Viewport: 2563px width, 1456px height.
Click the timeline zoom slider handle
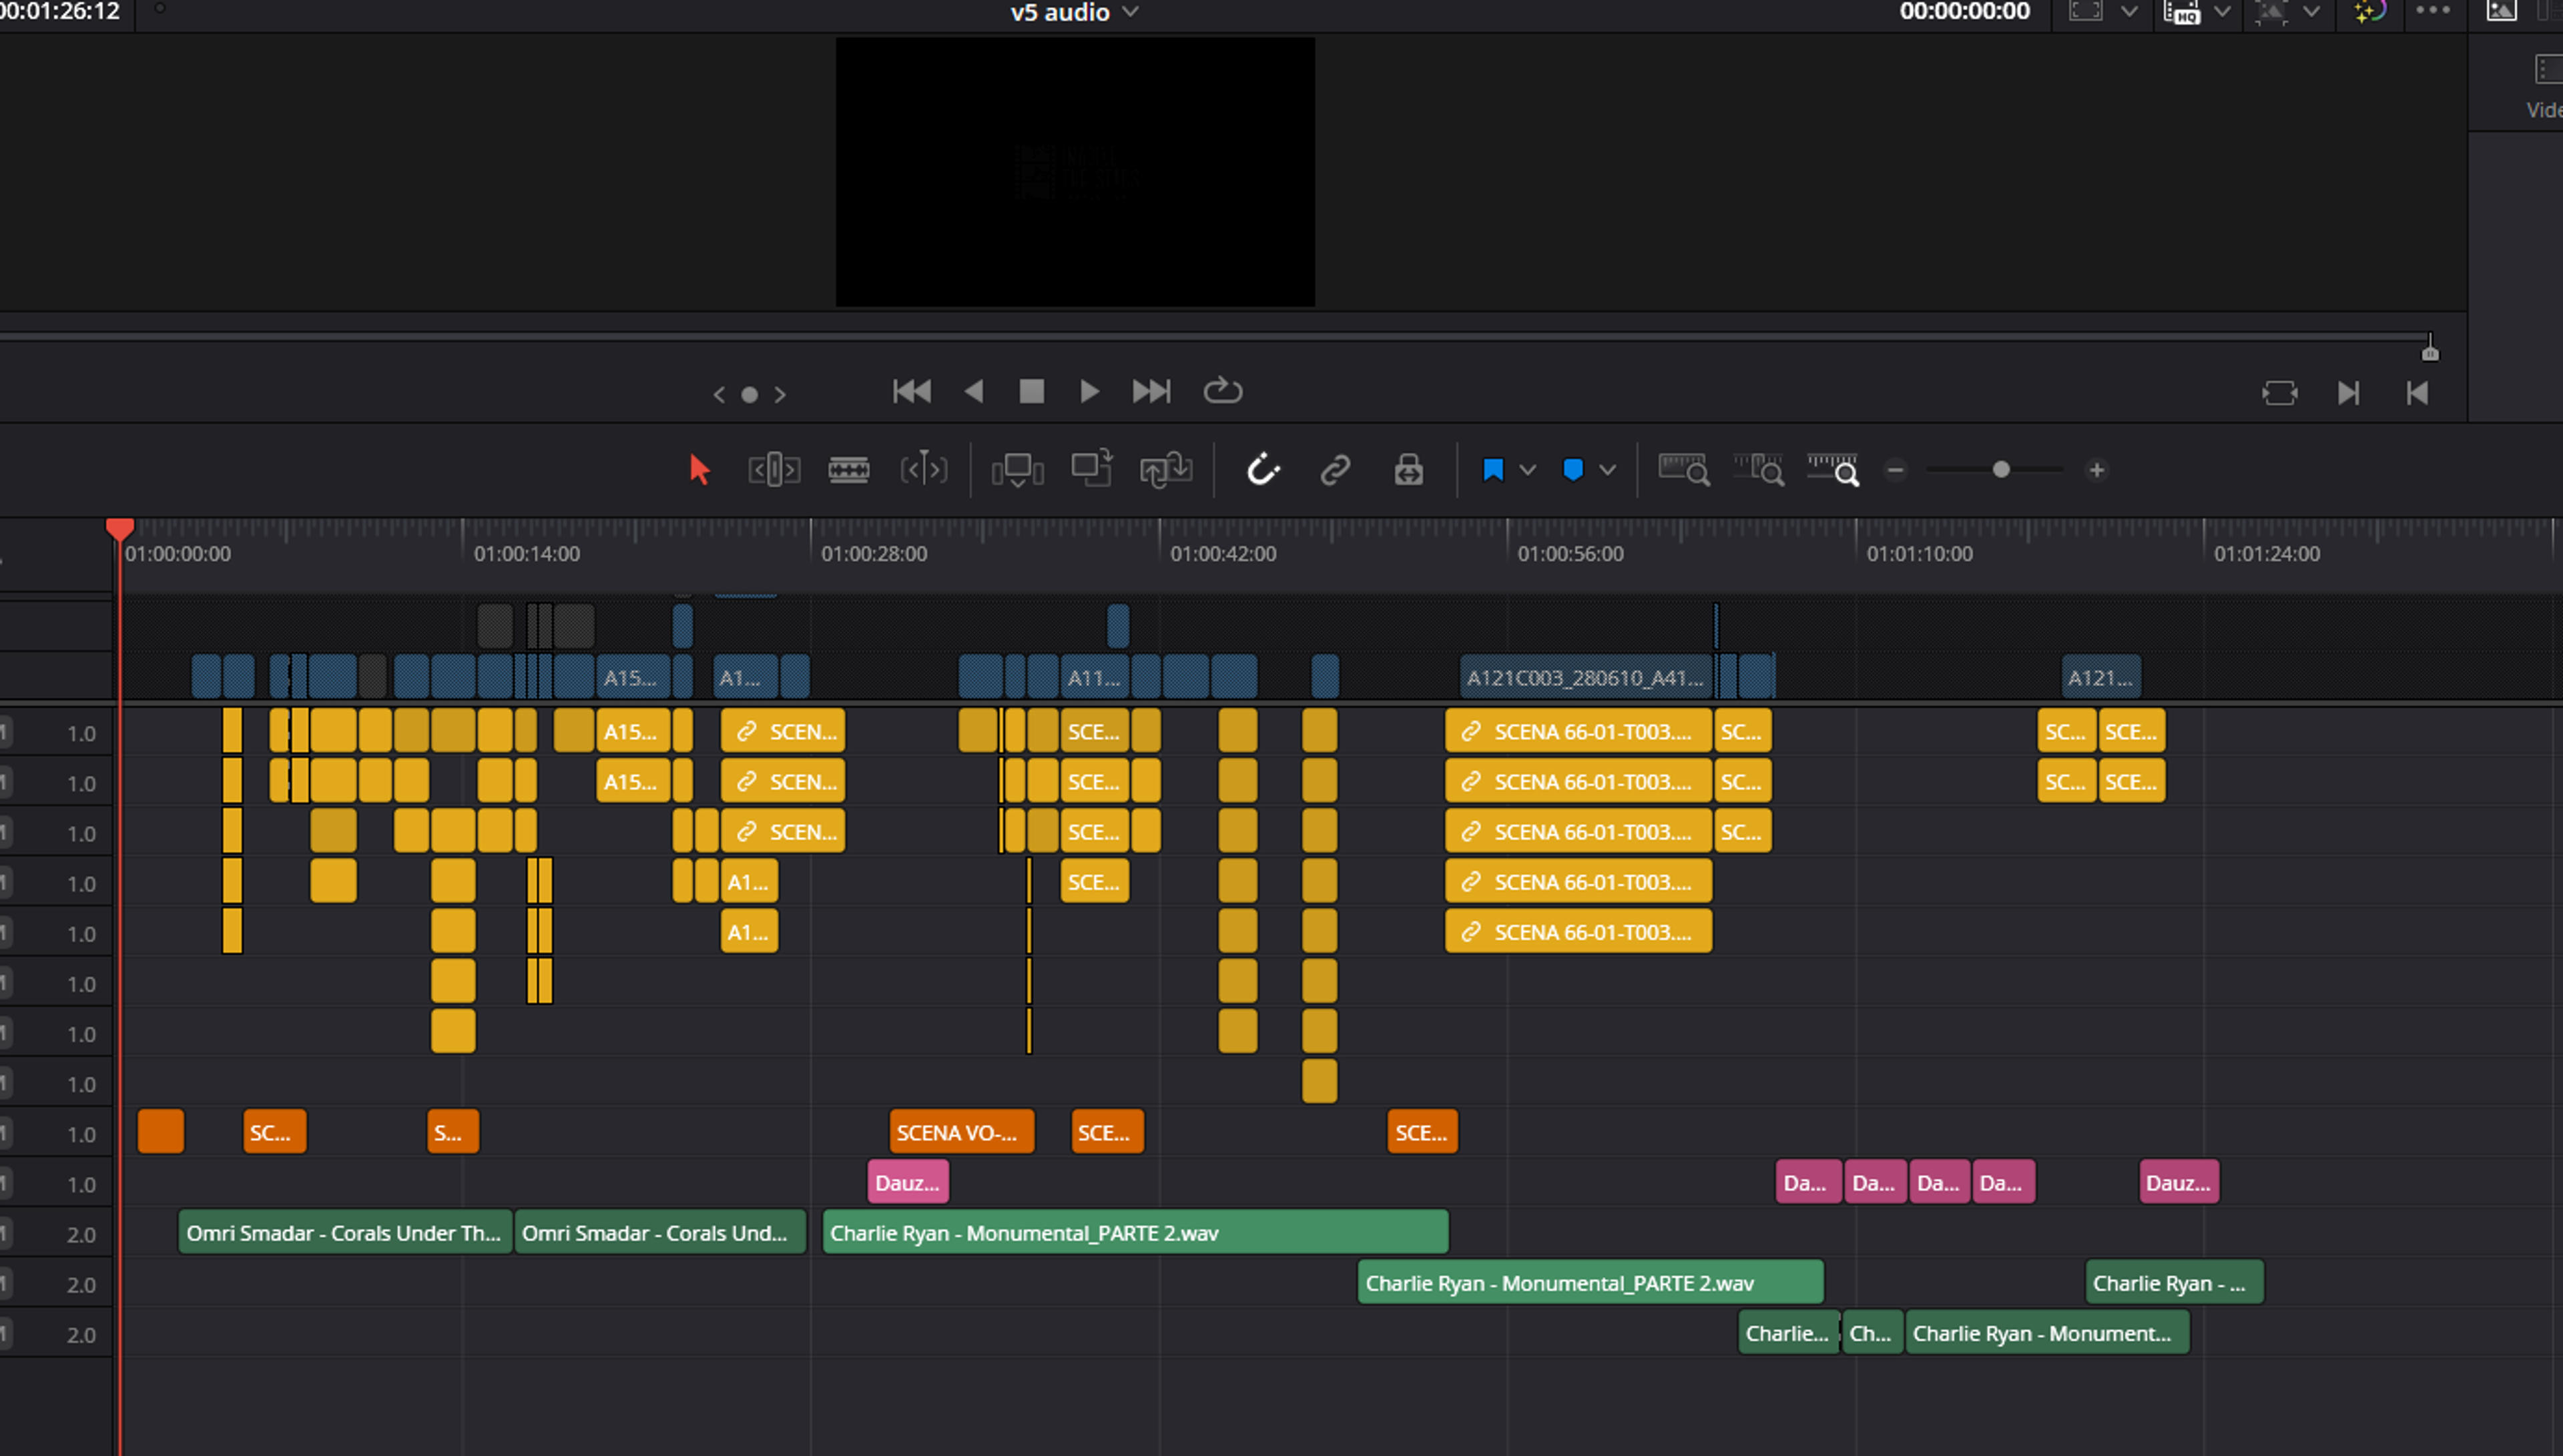click(2001, 469)
